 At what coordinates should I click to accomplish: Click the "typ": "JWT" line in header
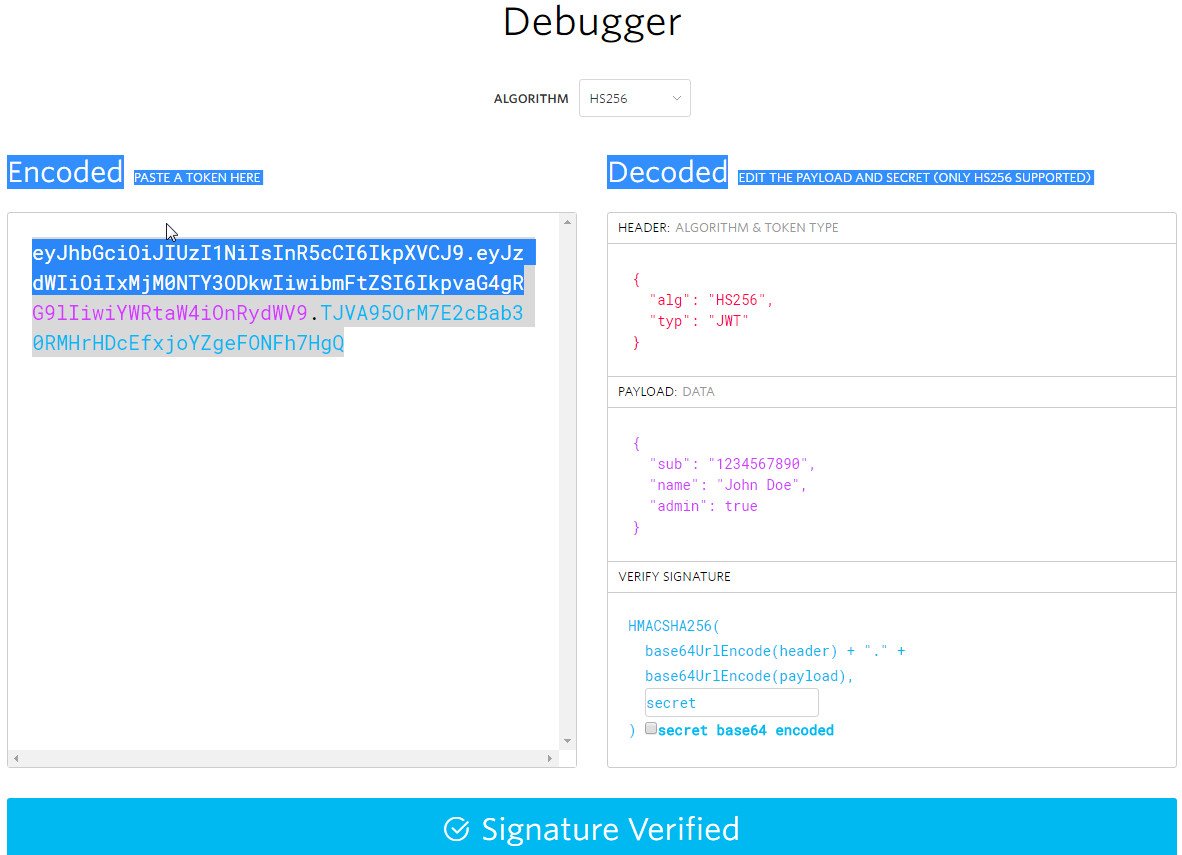pyautogui.click(x=699, y=321)
